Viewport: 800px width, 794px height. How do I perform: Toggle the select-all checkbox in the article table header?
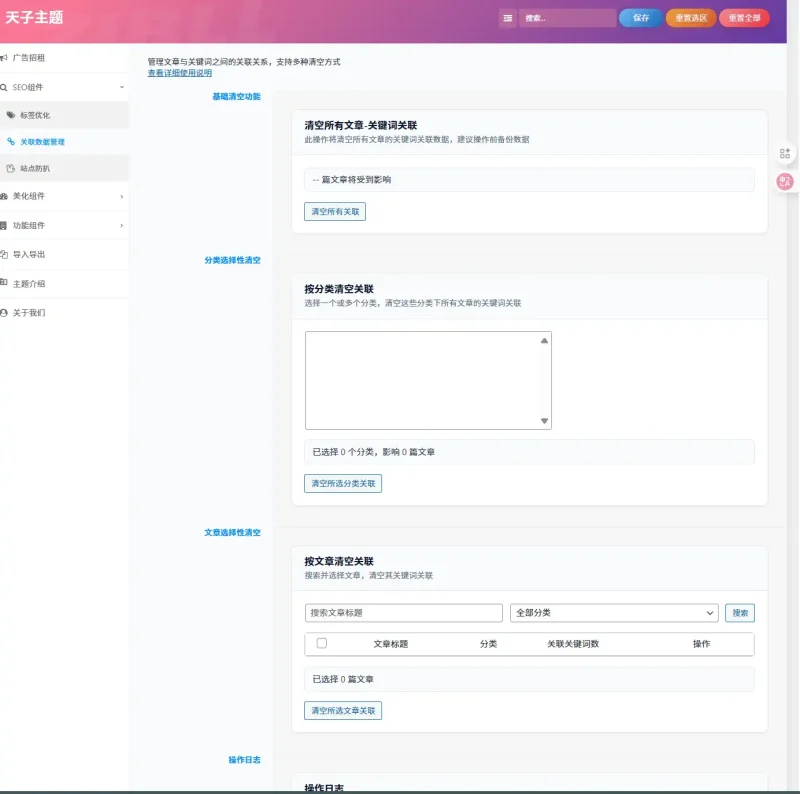(321, 643)
